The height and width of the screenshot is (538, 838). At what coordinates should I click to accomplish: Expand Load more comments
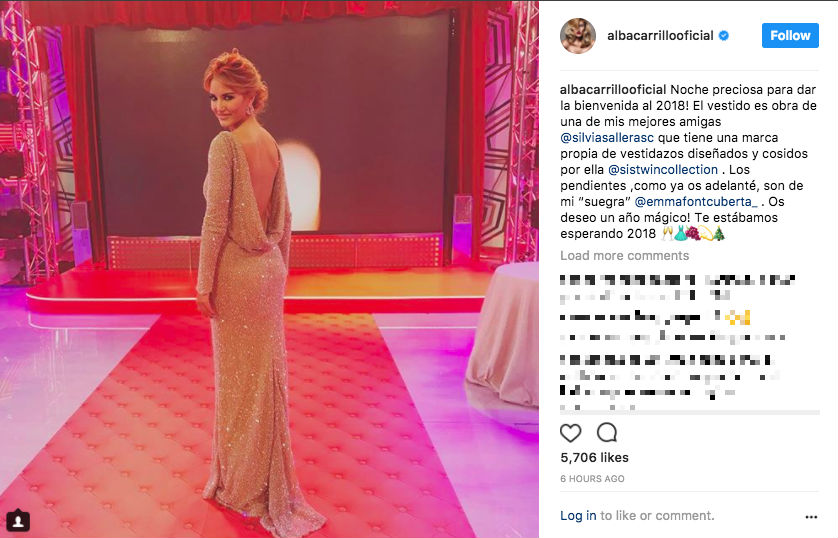tap(624, 255)
